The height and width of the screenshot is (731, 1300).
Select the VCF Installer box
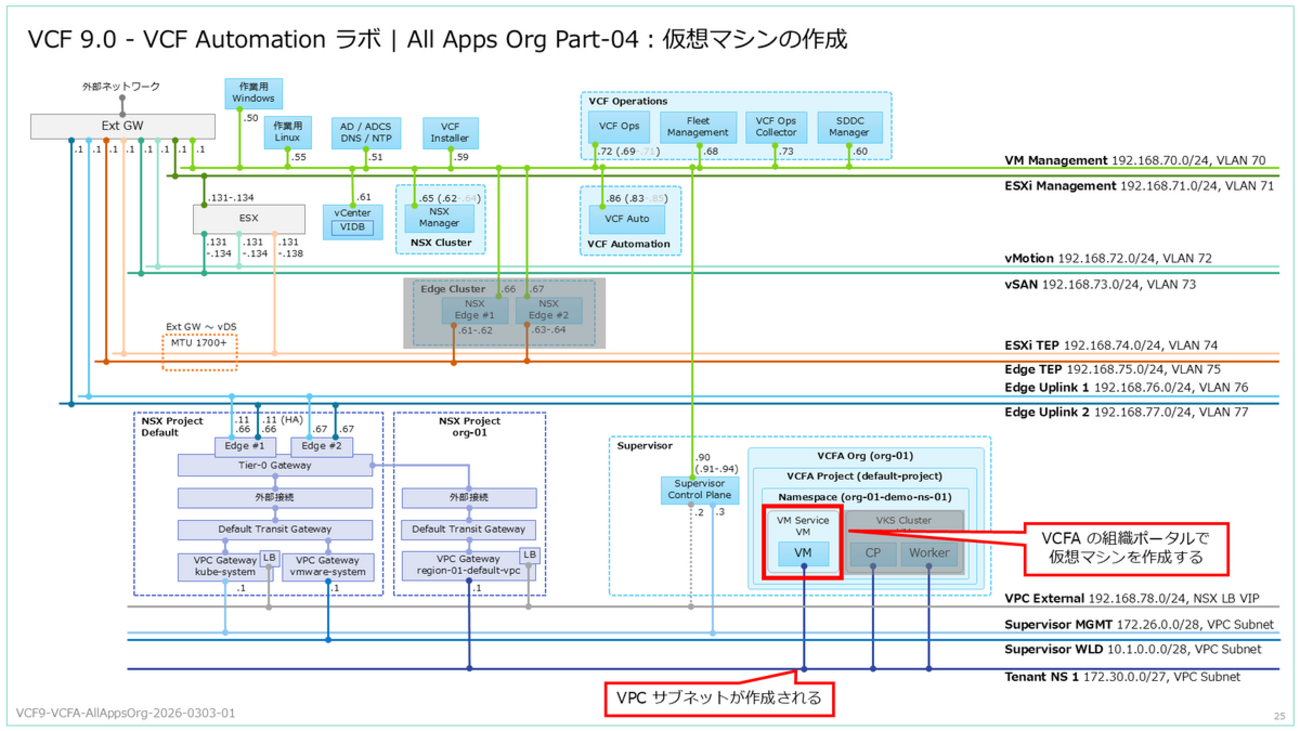tap(449, 133)
